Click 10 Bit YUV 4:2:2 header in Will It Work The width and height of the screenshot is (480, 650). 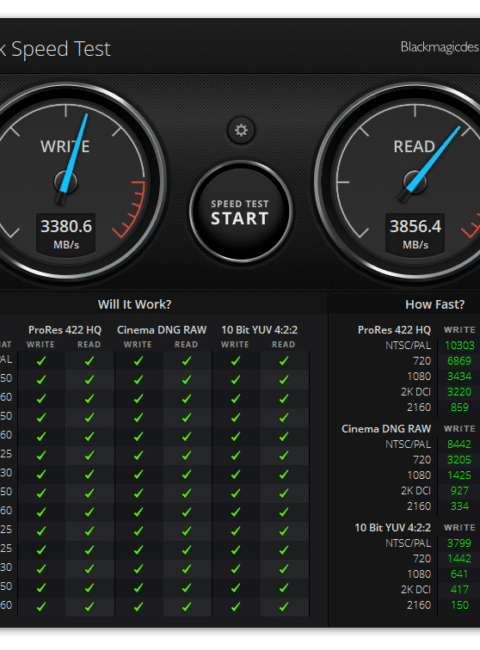point(259,330)
